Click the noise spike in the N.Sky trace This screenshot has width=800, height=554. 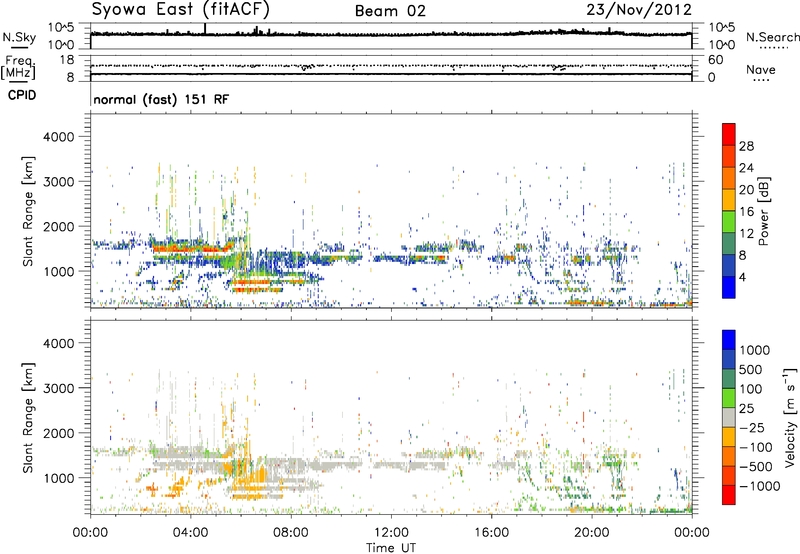(205, 29)
